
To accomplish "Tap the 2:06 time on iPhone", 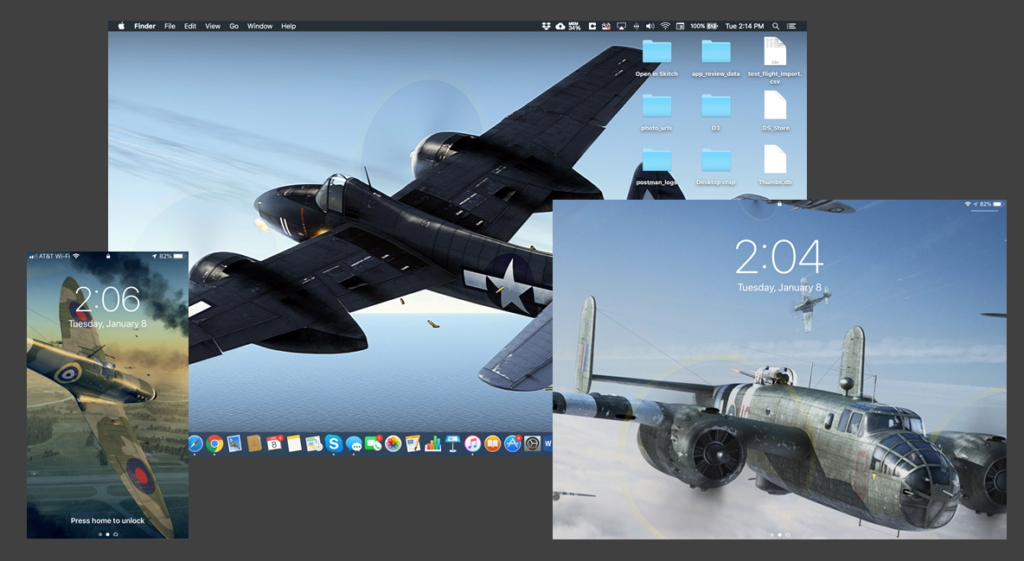I will (x=108, y=300).
